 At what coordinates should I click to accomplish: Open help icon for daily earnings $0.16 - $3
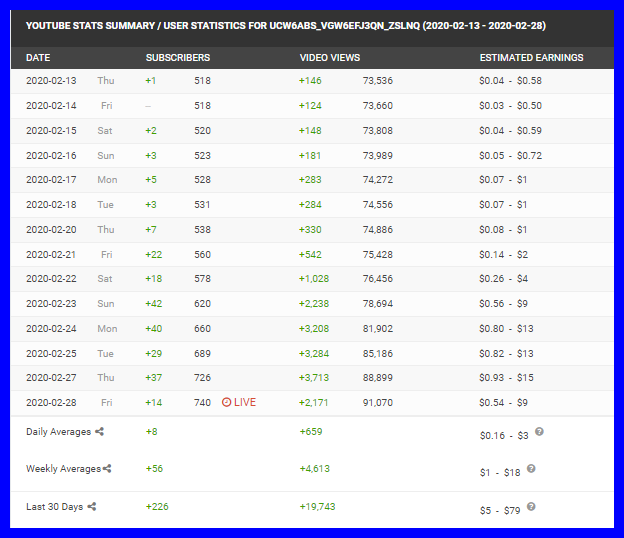(x=539, y=431)
